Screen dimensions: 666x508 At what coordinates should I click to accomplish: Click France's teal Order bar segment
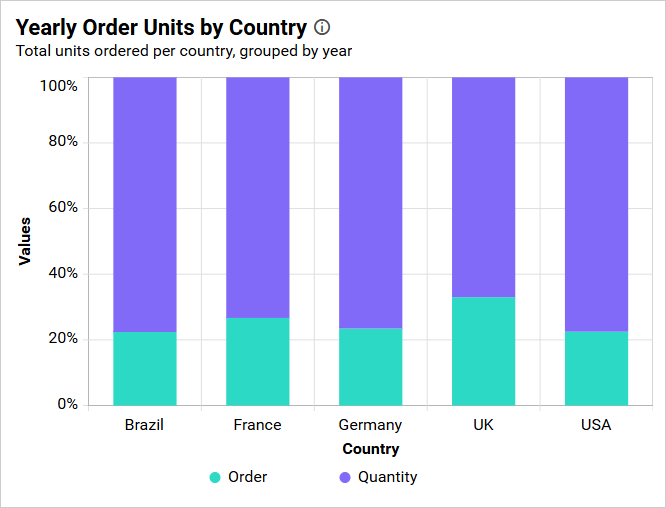[x=258, y=361]
